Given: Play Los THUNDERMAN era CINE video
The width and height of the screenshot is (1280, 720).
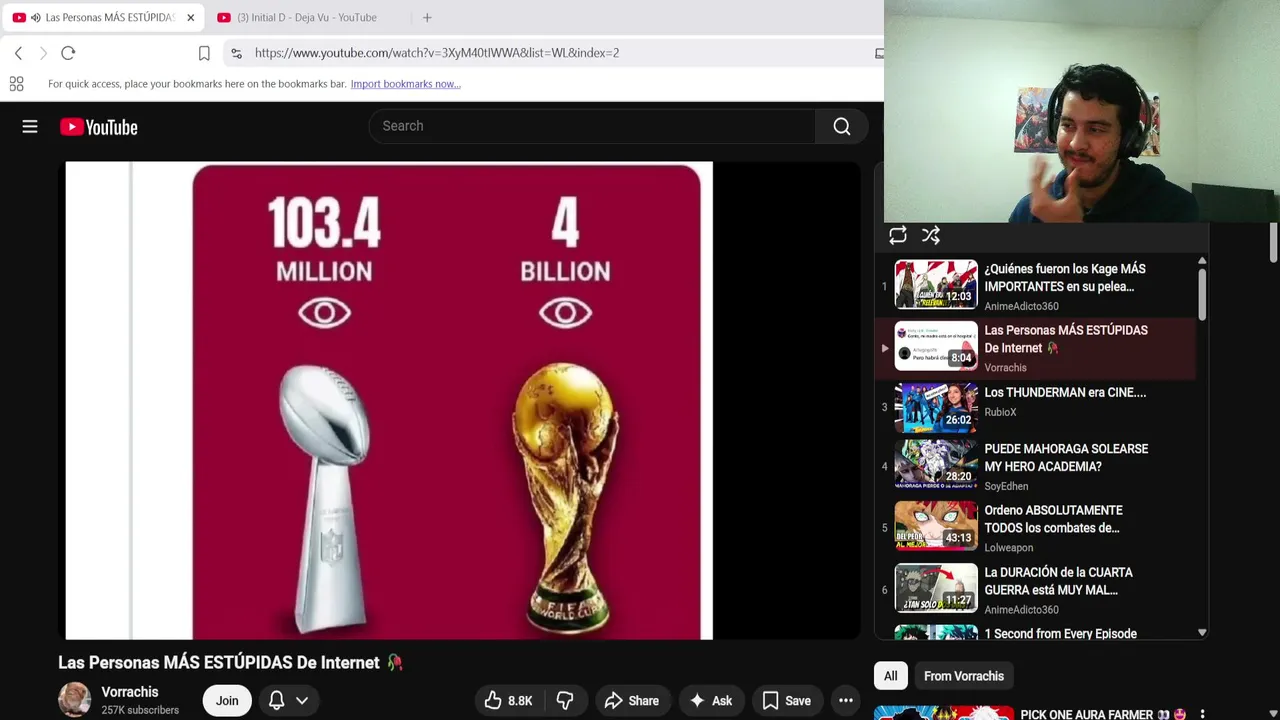Looking at the screenshot, I should pyautogui.click(x=1038, y=407).
